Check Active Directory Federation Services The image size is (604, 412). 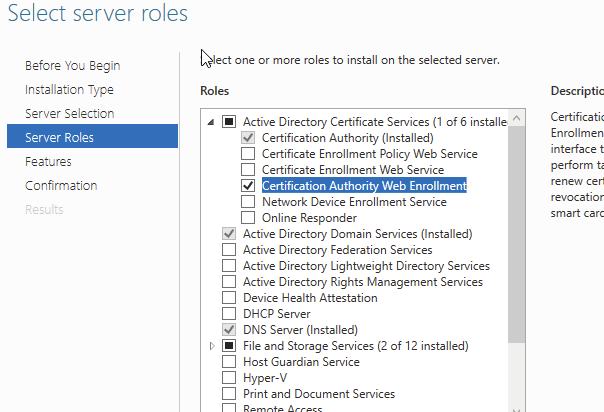[229, 250]
